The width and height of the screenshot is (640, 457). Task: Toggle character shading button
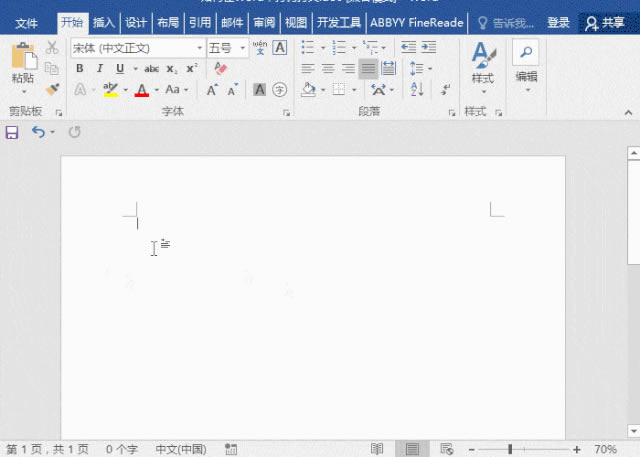tap(260, 89)
